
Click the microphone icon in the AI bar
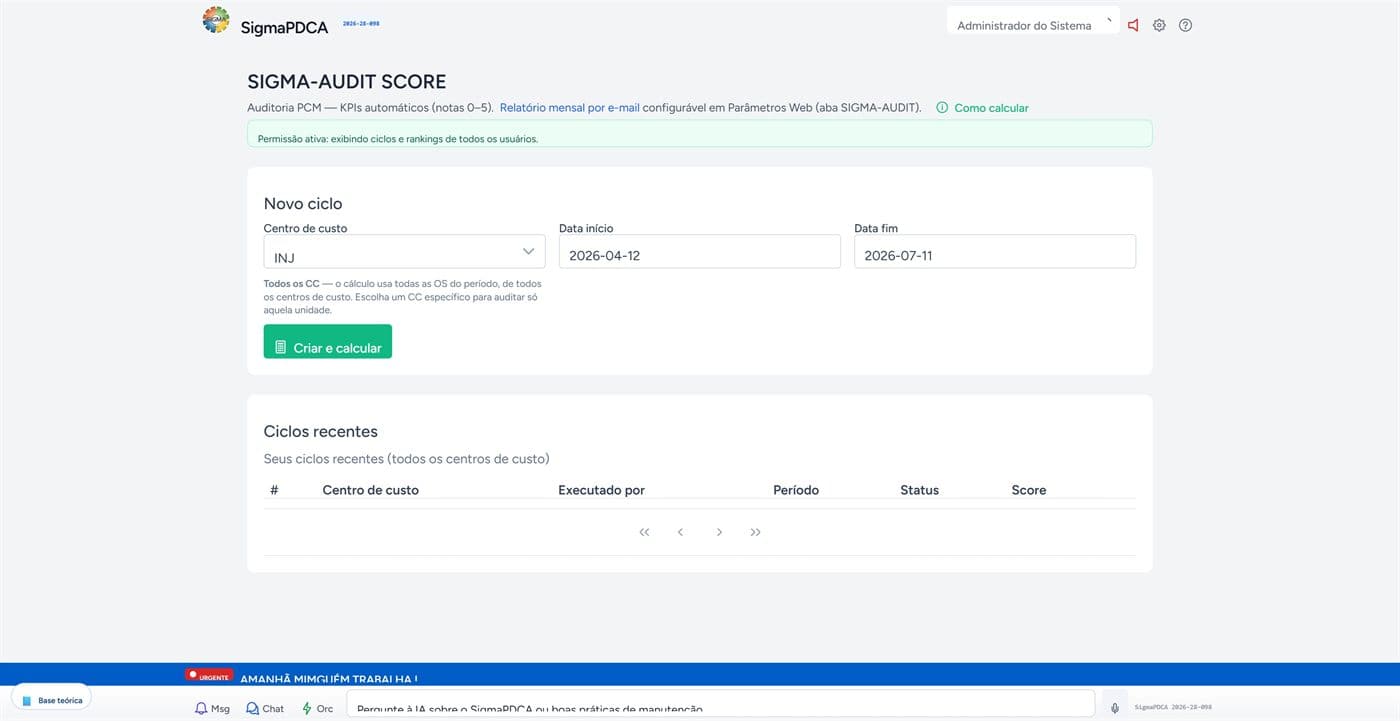click(1115, 708)
